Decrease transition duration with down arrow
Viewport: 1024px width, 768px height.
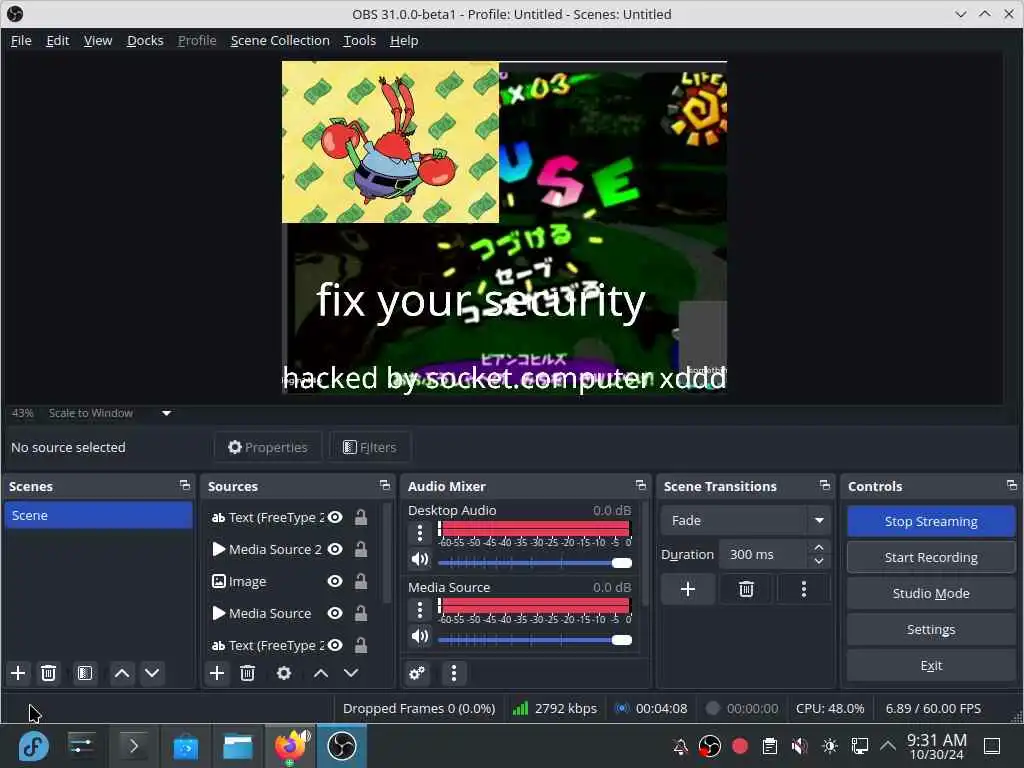pos(819,562)
